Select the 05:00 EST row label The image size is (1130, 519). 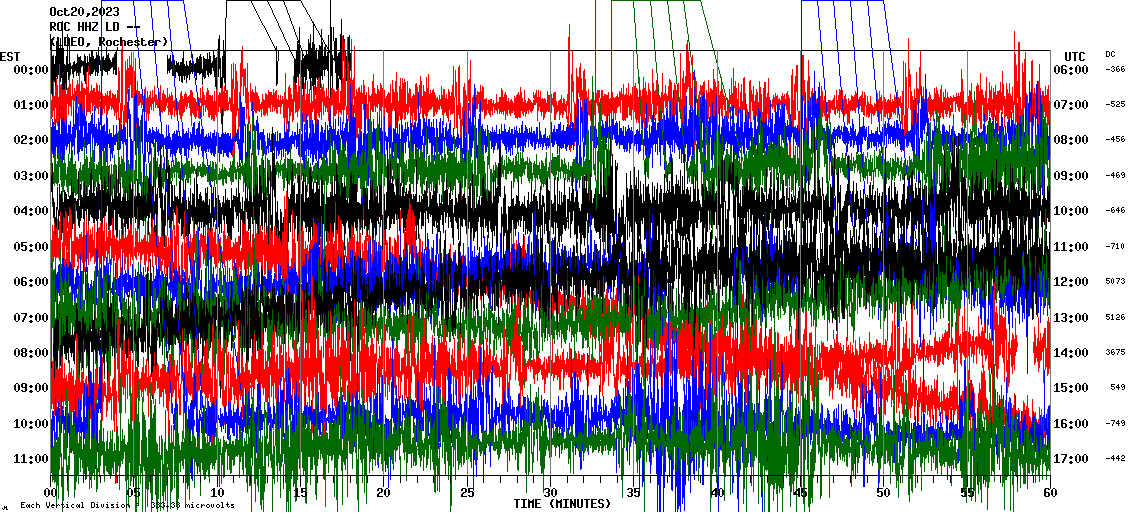30,247
